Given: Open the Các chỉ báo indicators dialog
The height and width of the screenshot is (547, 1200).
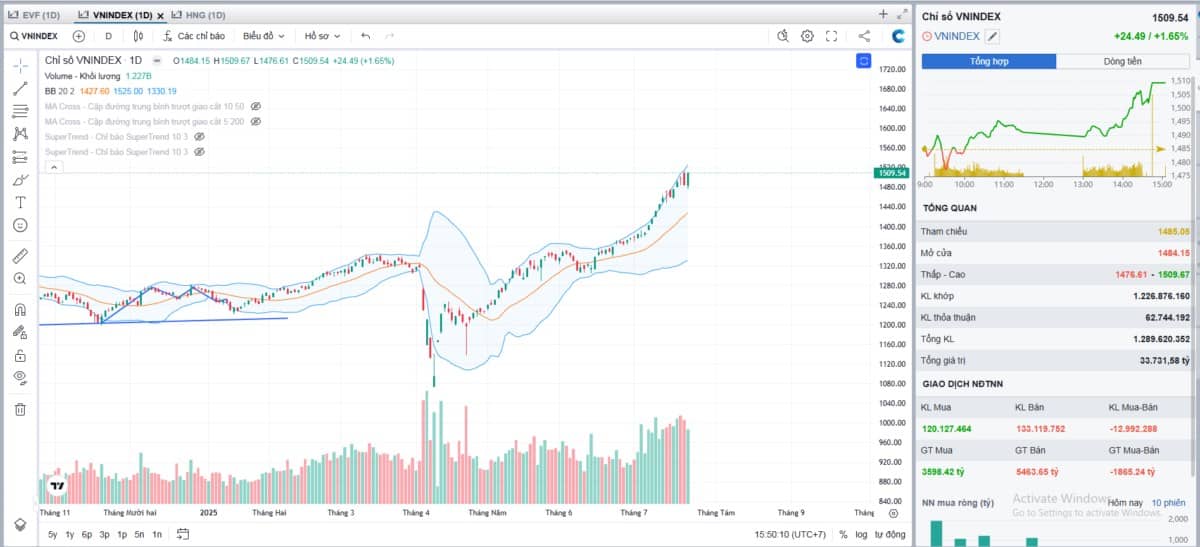Looking at the screenshot, I should (x=193, y=36).
